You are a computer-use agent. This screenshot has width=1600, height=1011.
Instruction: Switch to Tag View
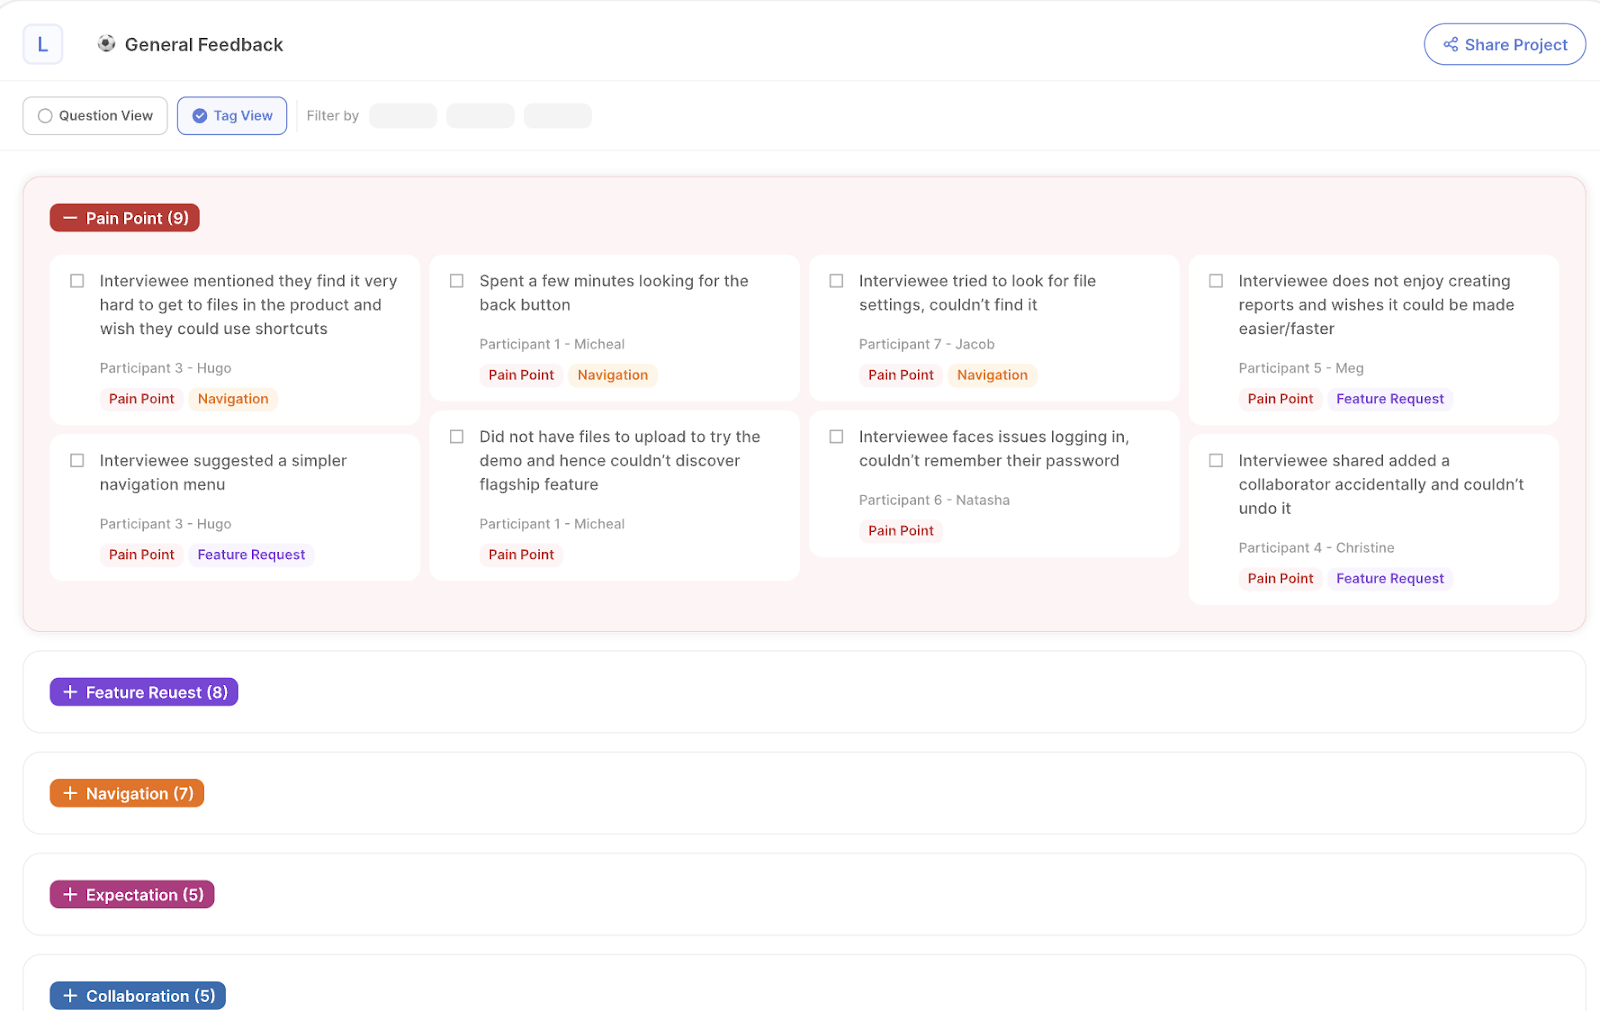232,116
